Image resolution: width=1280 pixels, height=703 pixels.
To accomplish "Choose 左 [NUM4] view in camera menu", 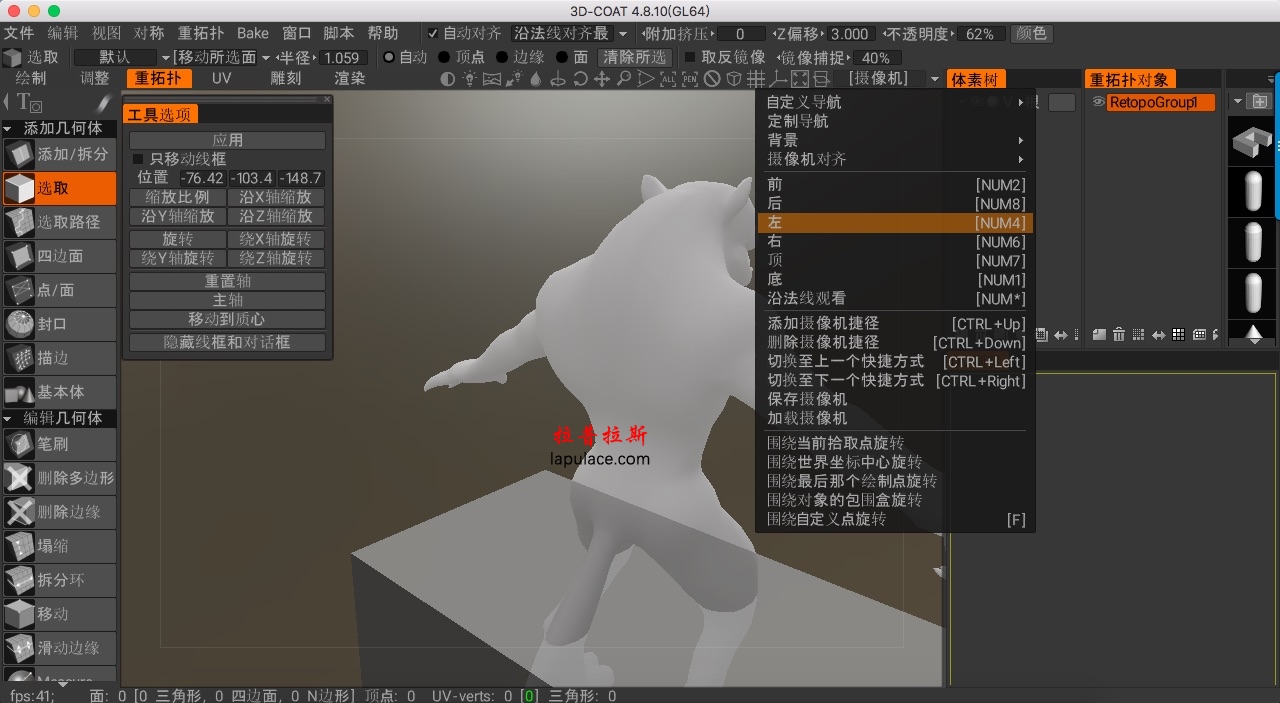I will click(895, 223).
